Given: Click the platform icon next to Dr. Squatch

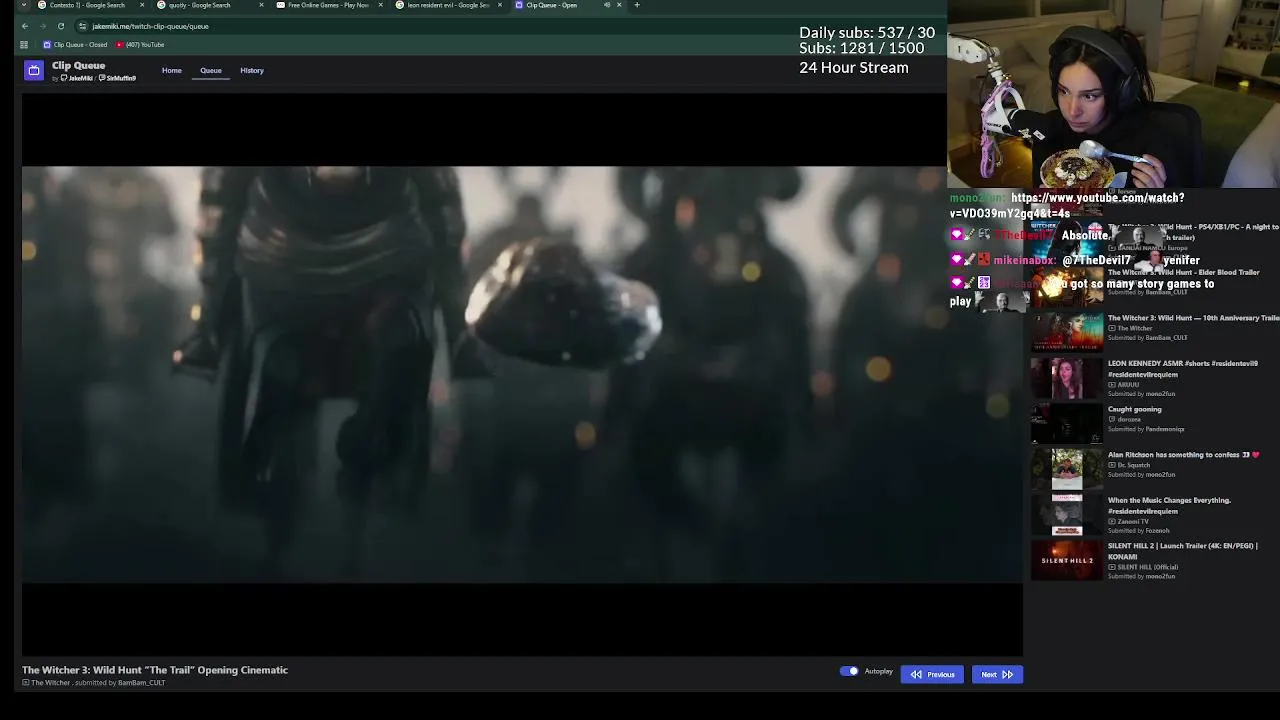Looking at the screenshot, I should [1111, 465].
